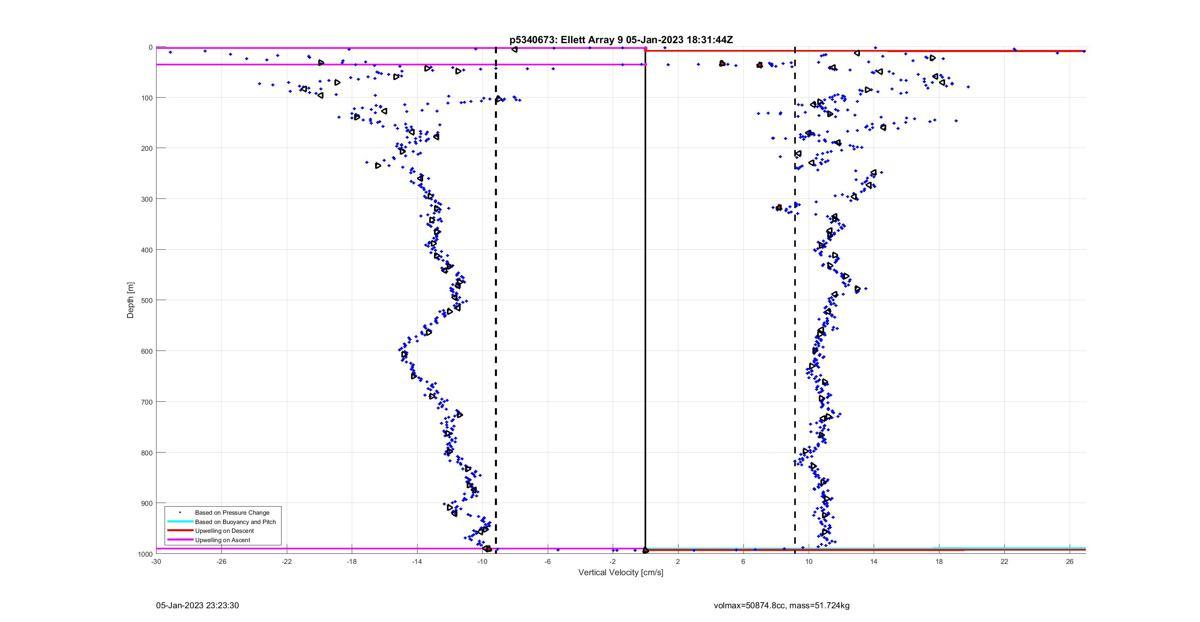Click the x-axis tick label '-22'
The image size is (1200, 622).
[287, 562]
